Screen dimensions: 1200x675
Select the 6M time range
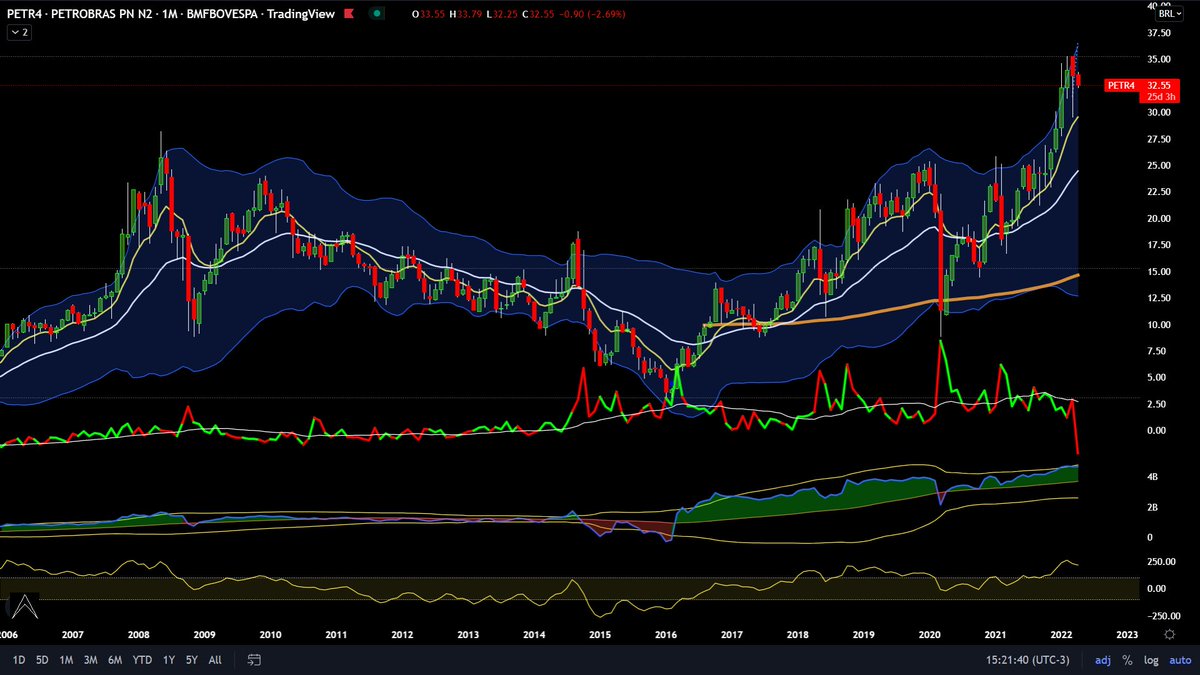click(115, 660)
